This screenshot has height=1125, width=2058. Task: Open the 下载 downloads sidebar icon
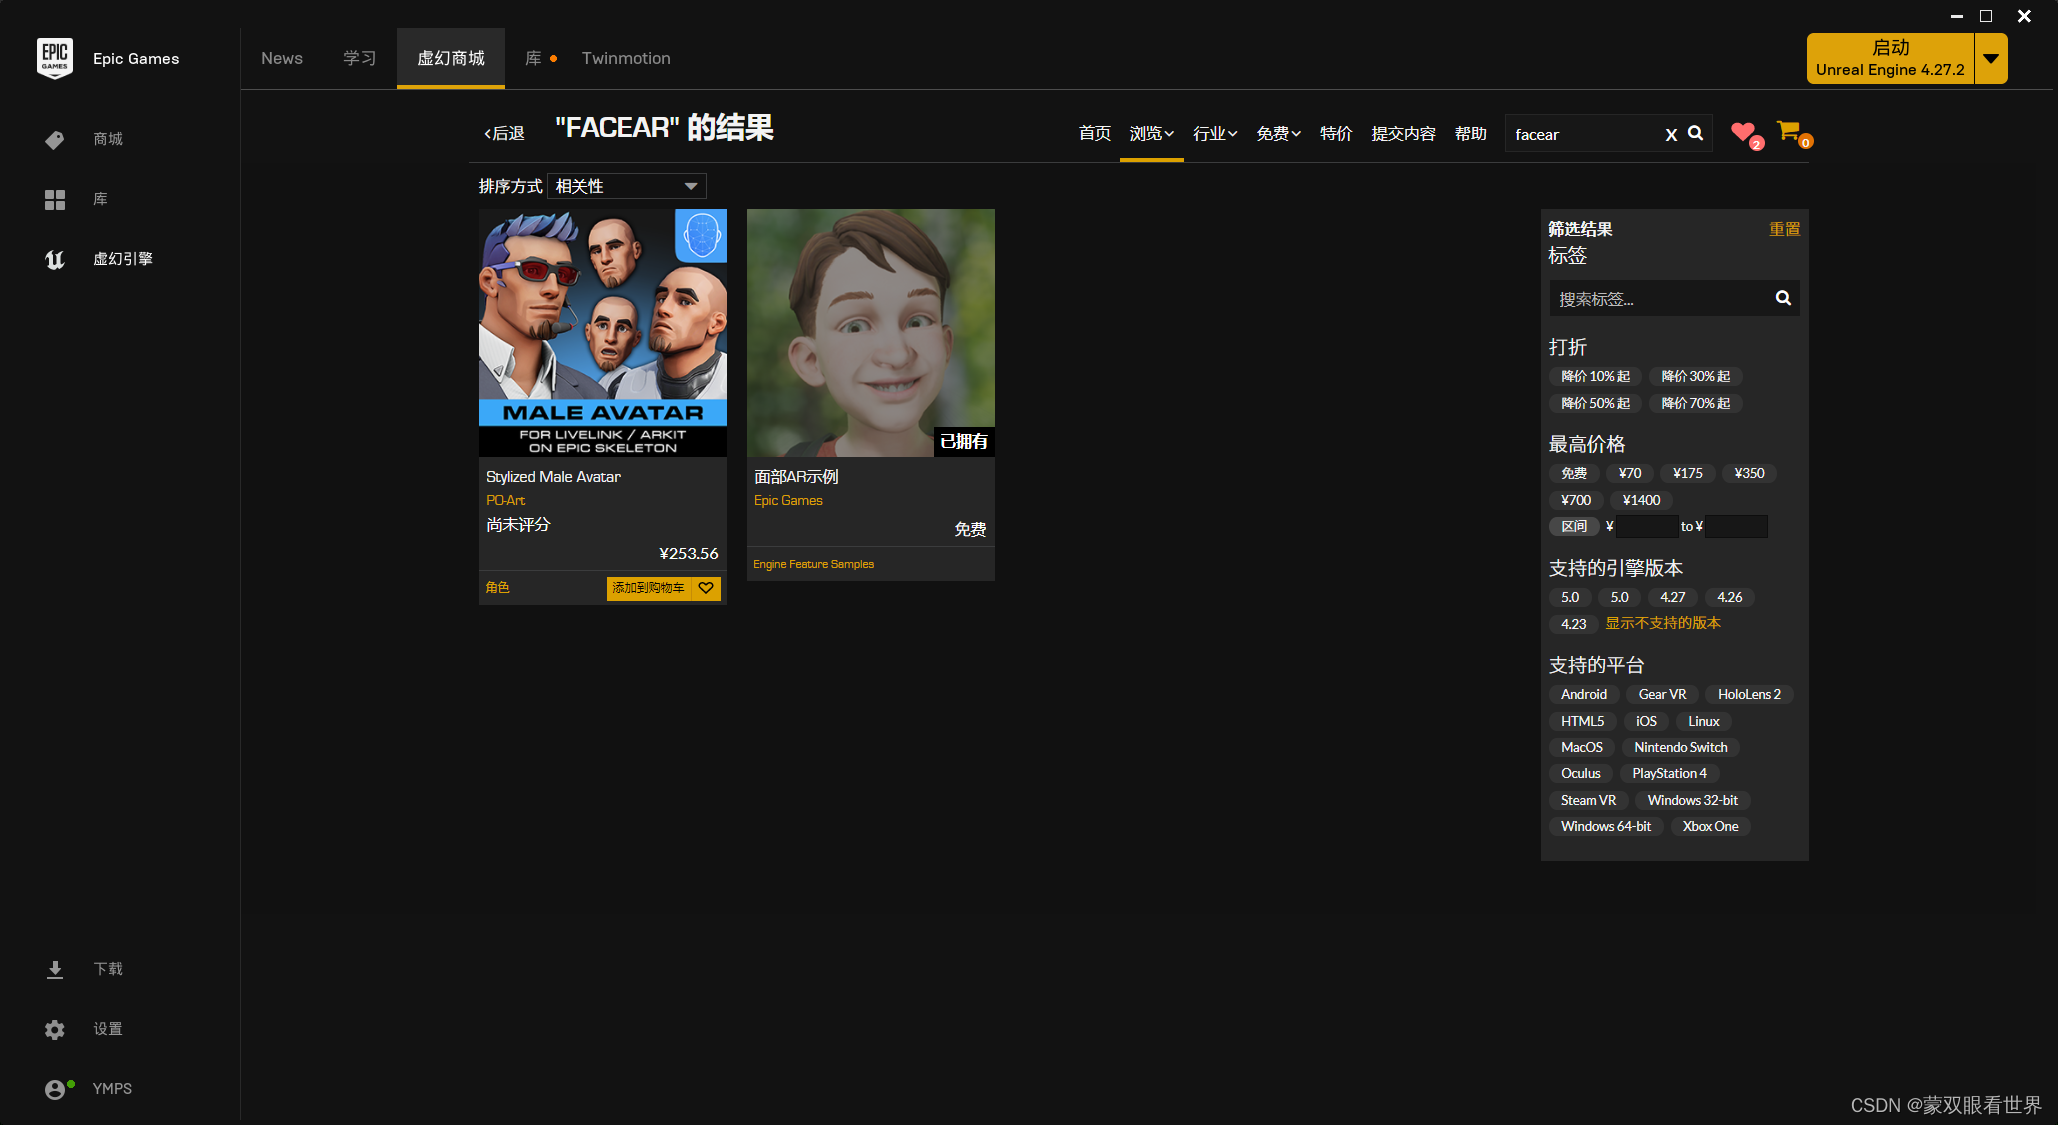tap(55, 969)
